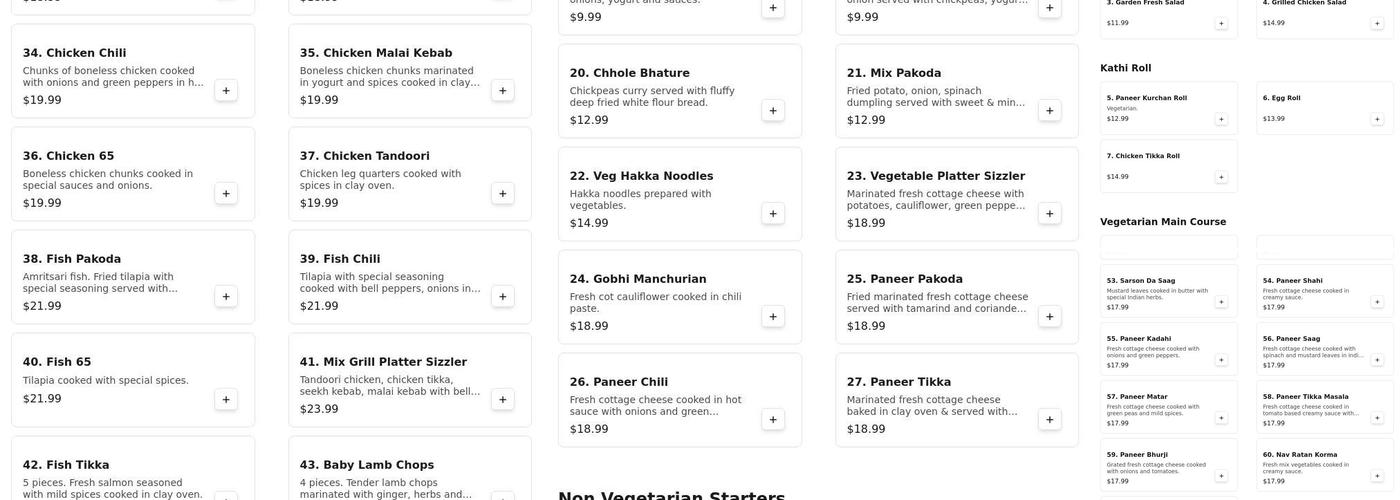The width and height of the screenshot is (1400, 500).
Task: Add Chhole Bhature to the order
Action: click(773, 111)
